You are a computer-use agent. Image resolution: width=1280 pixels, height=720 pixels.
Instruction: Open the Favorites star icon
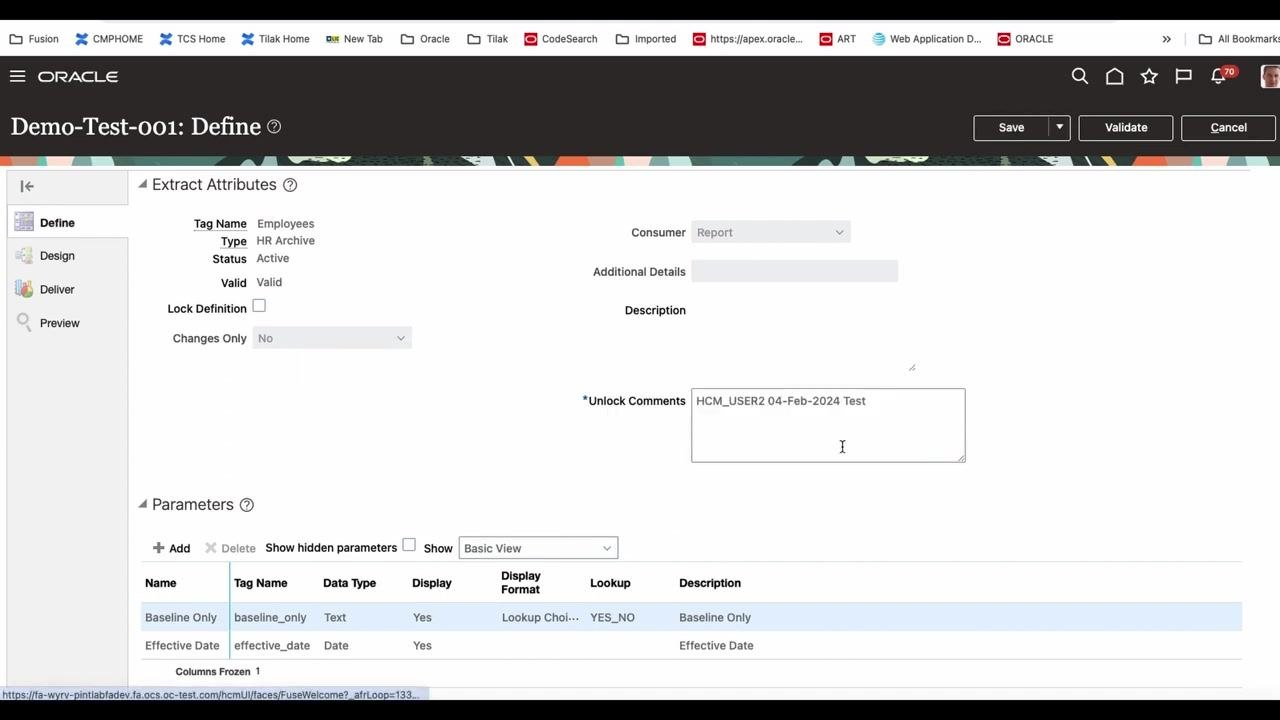coord(1149,76)
